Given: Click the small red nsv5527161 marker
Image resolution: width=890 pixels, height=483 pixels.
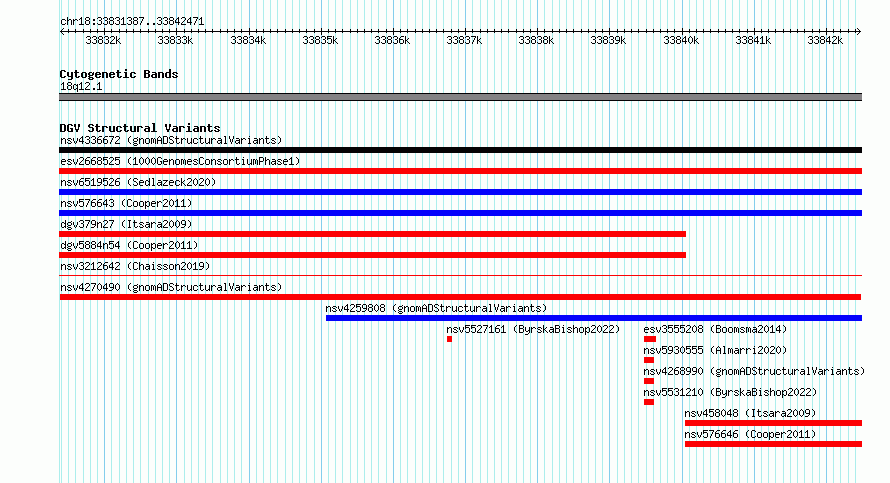Looking at the screenshot, I should (450, 339).
